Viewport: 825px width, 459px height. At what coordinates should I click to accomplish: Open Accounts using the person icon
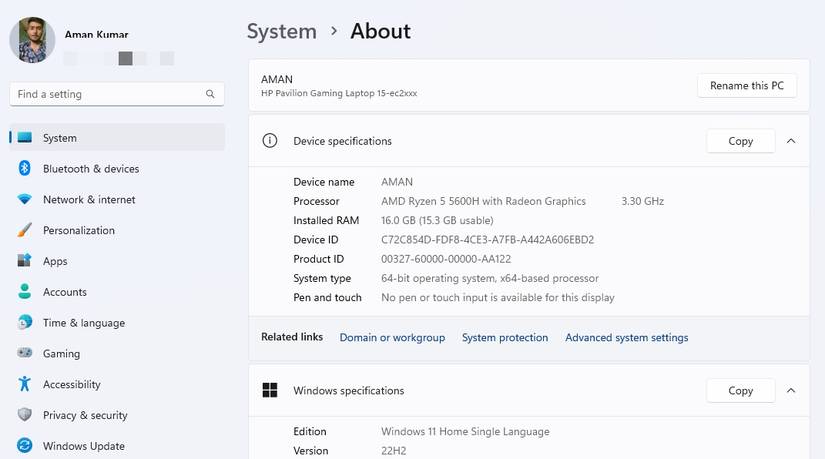(25, 292)
